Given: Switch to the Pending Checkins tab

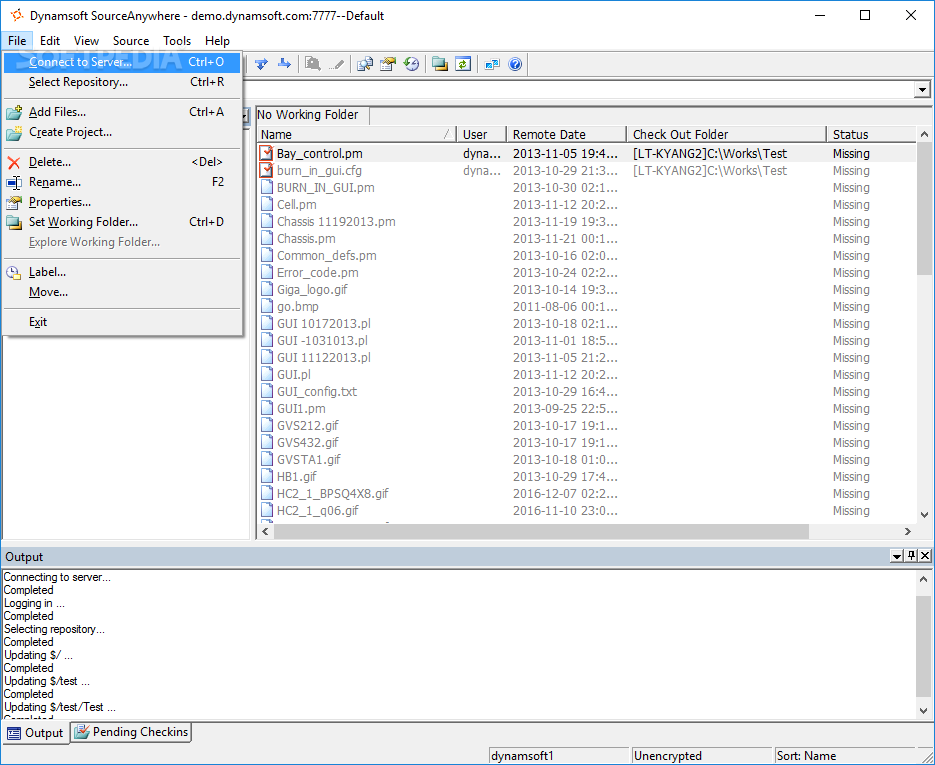Looking at the screenshot, I should point(131,732).
